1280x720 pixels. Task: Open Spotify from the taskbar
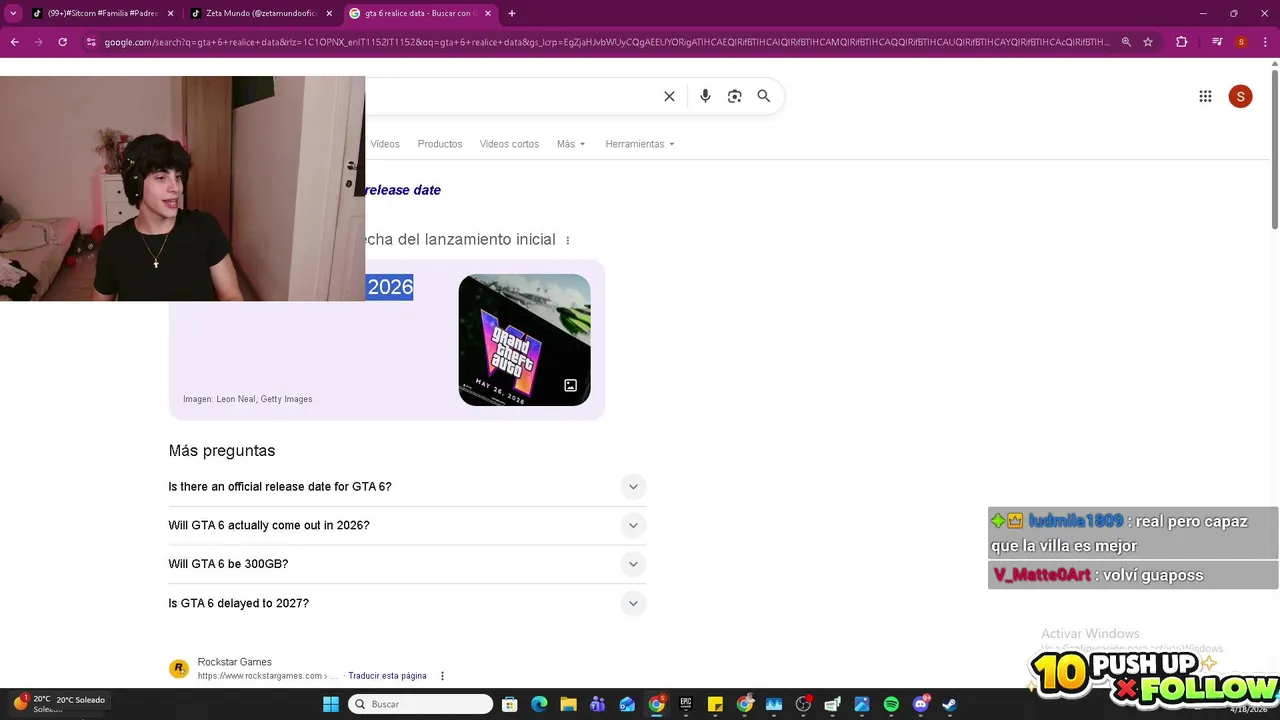point(891,704)
